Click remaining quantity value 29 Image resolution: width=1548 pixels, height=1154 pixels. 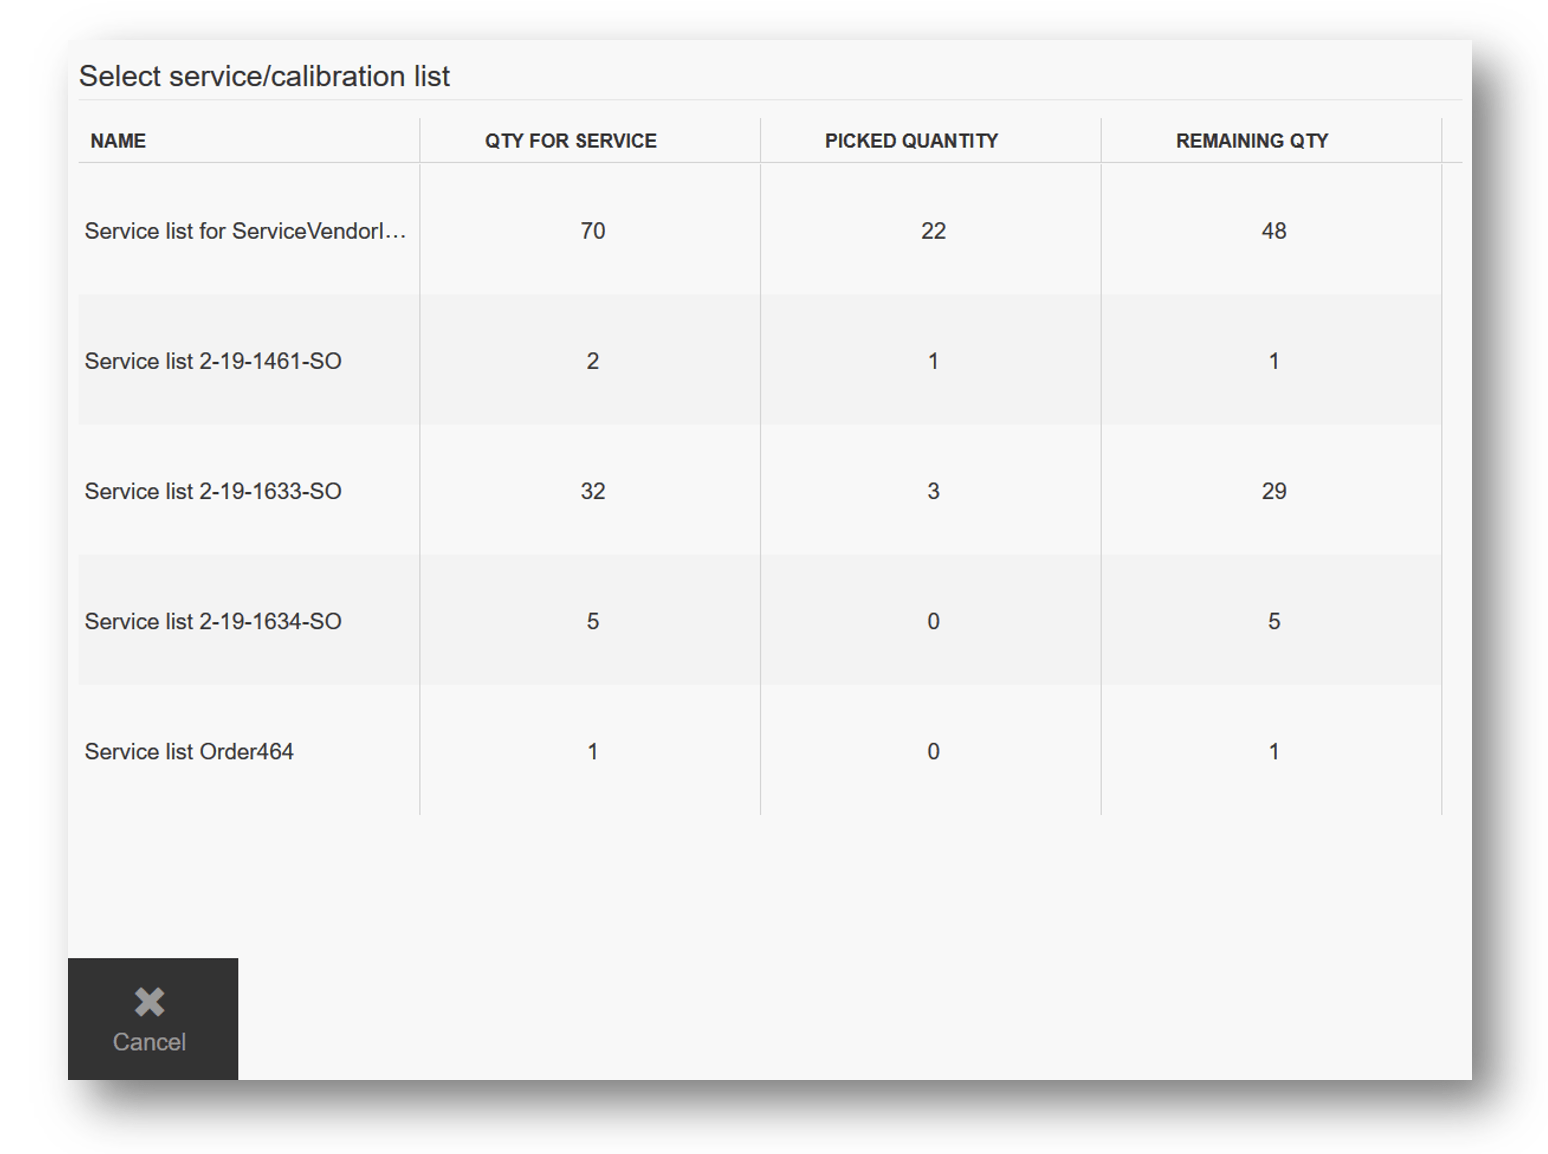pyautogui.click(x=1273, y=491)
